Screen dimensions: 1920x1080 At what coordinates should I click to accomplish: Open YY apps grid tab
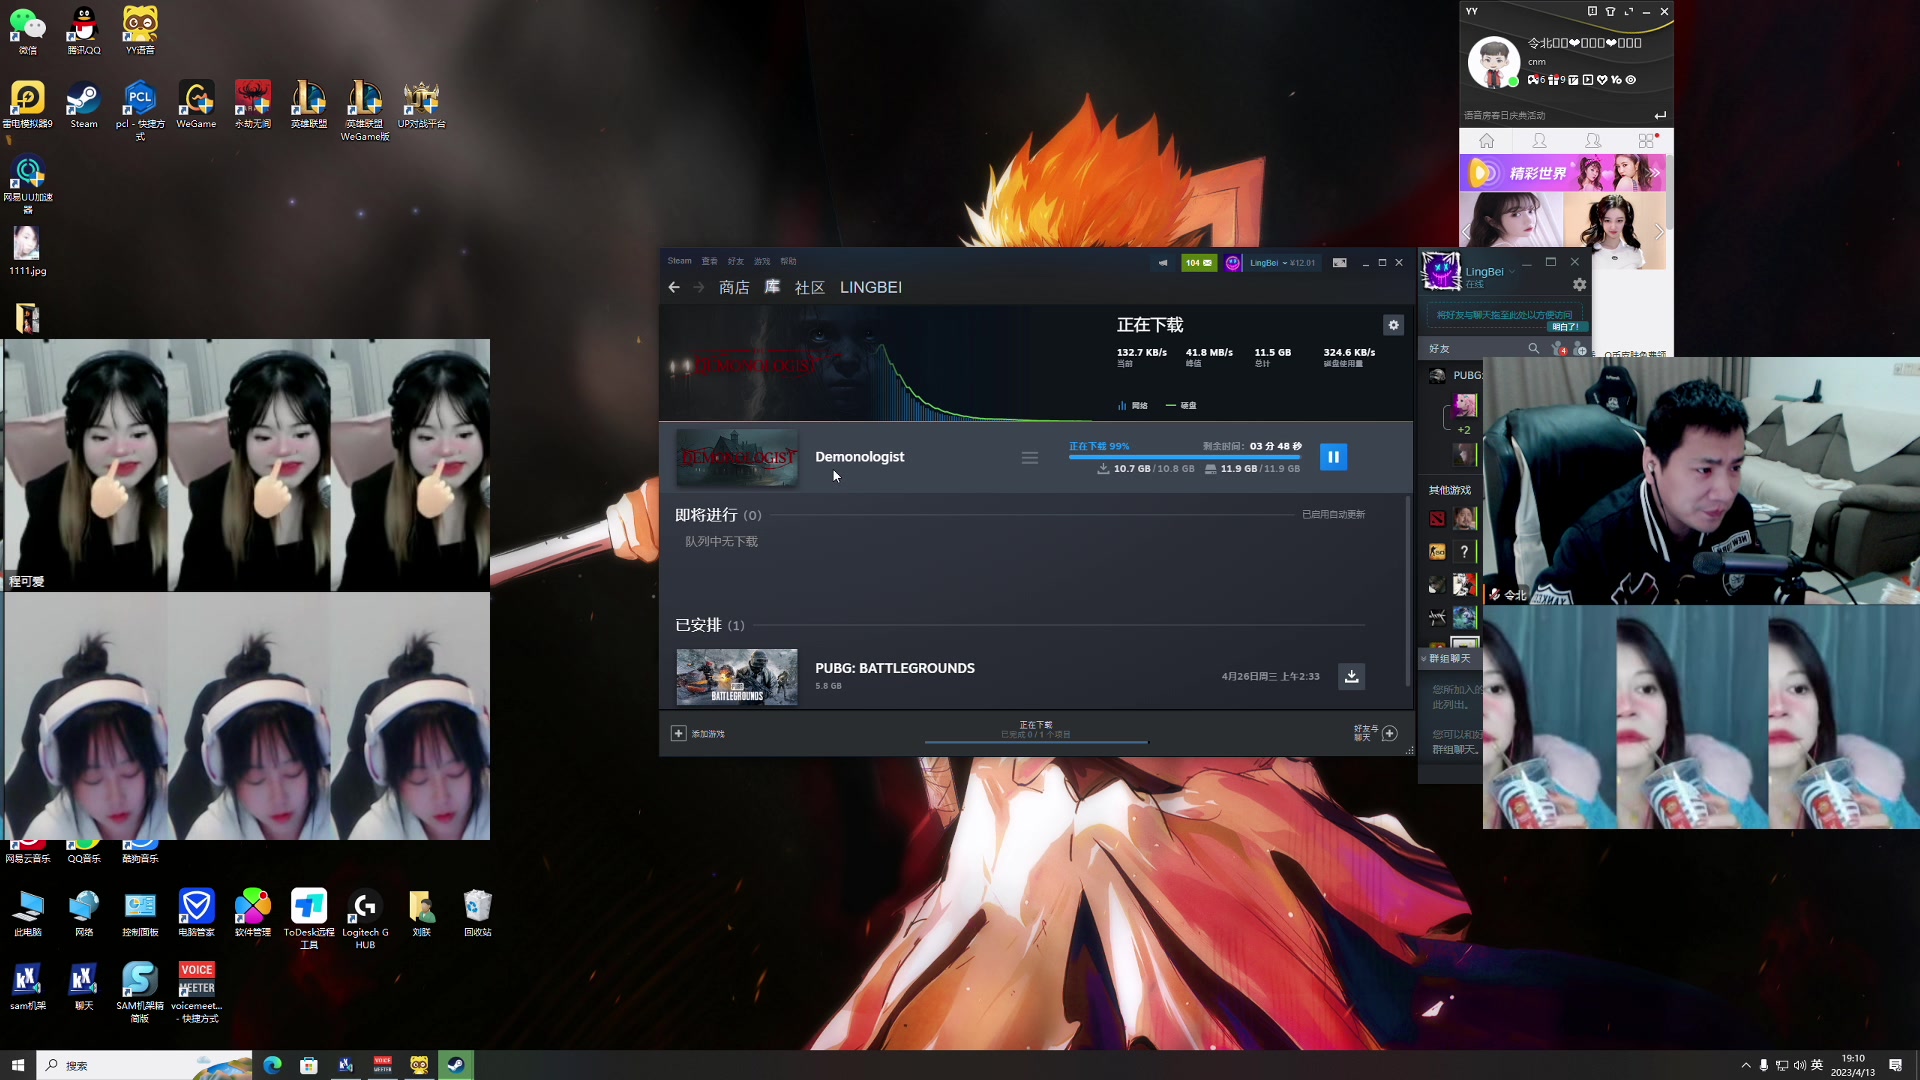coord(1646,141)
